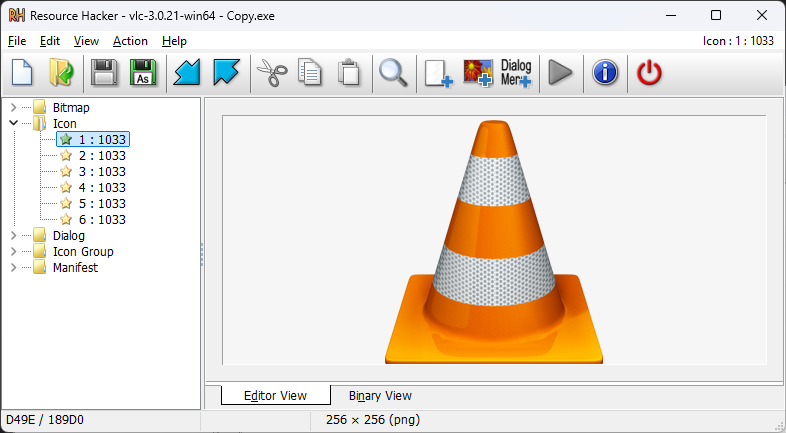Click the down-left blue arrow toolbar icon
786x433 pixels.
(x=187, y=73)
